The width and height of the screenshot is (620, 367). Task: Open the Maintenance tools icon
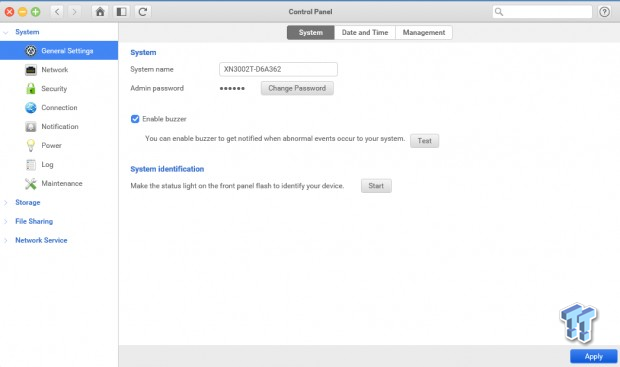pos(31,184)
